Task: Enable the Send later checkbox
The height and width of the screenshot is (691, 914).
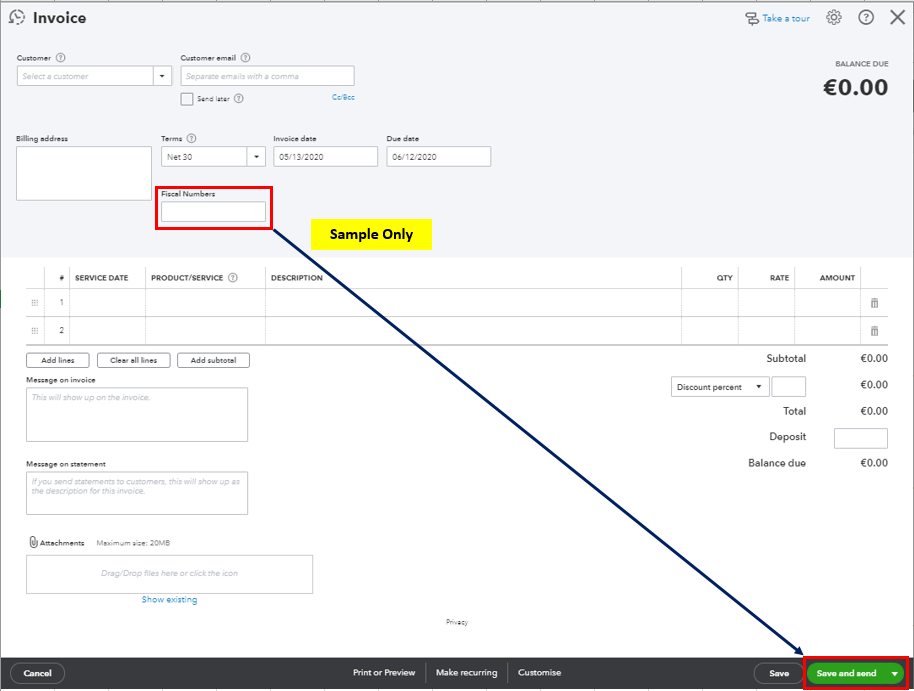Action: (187, 99)
